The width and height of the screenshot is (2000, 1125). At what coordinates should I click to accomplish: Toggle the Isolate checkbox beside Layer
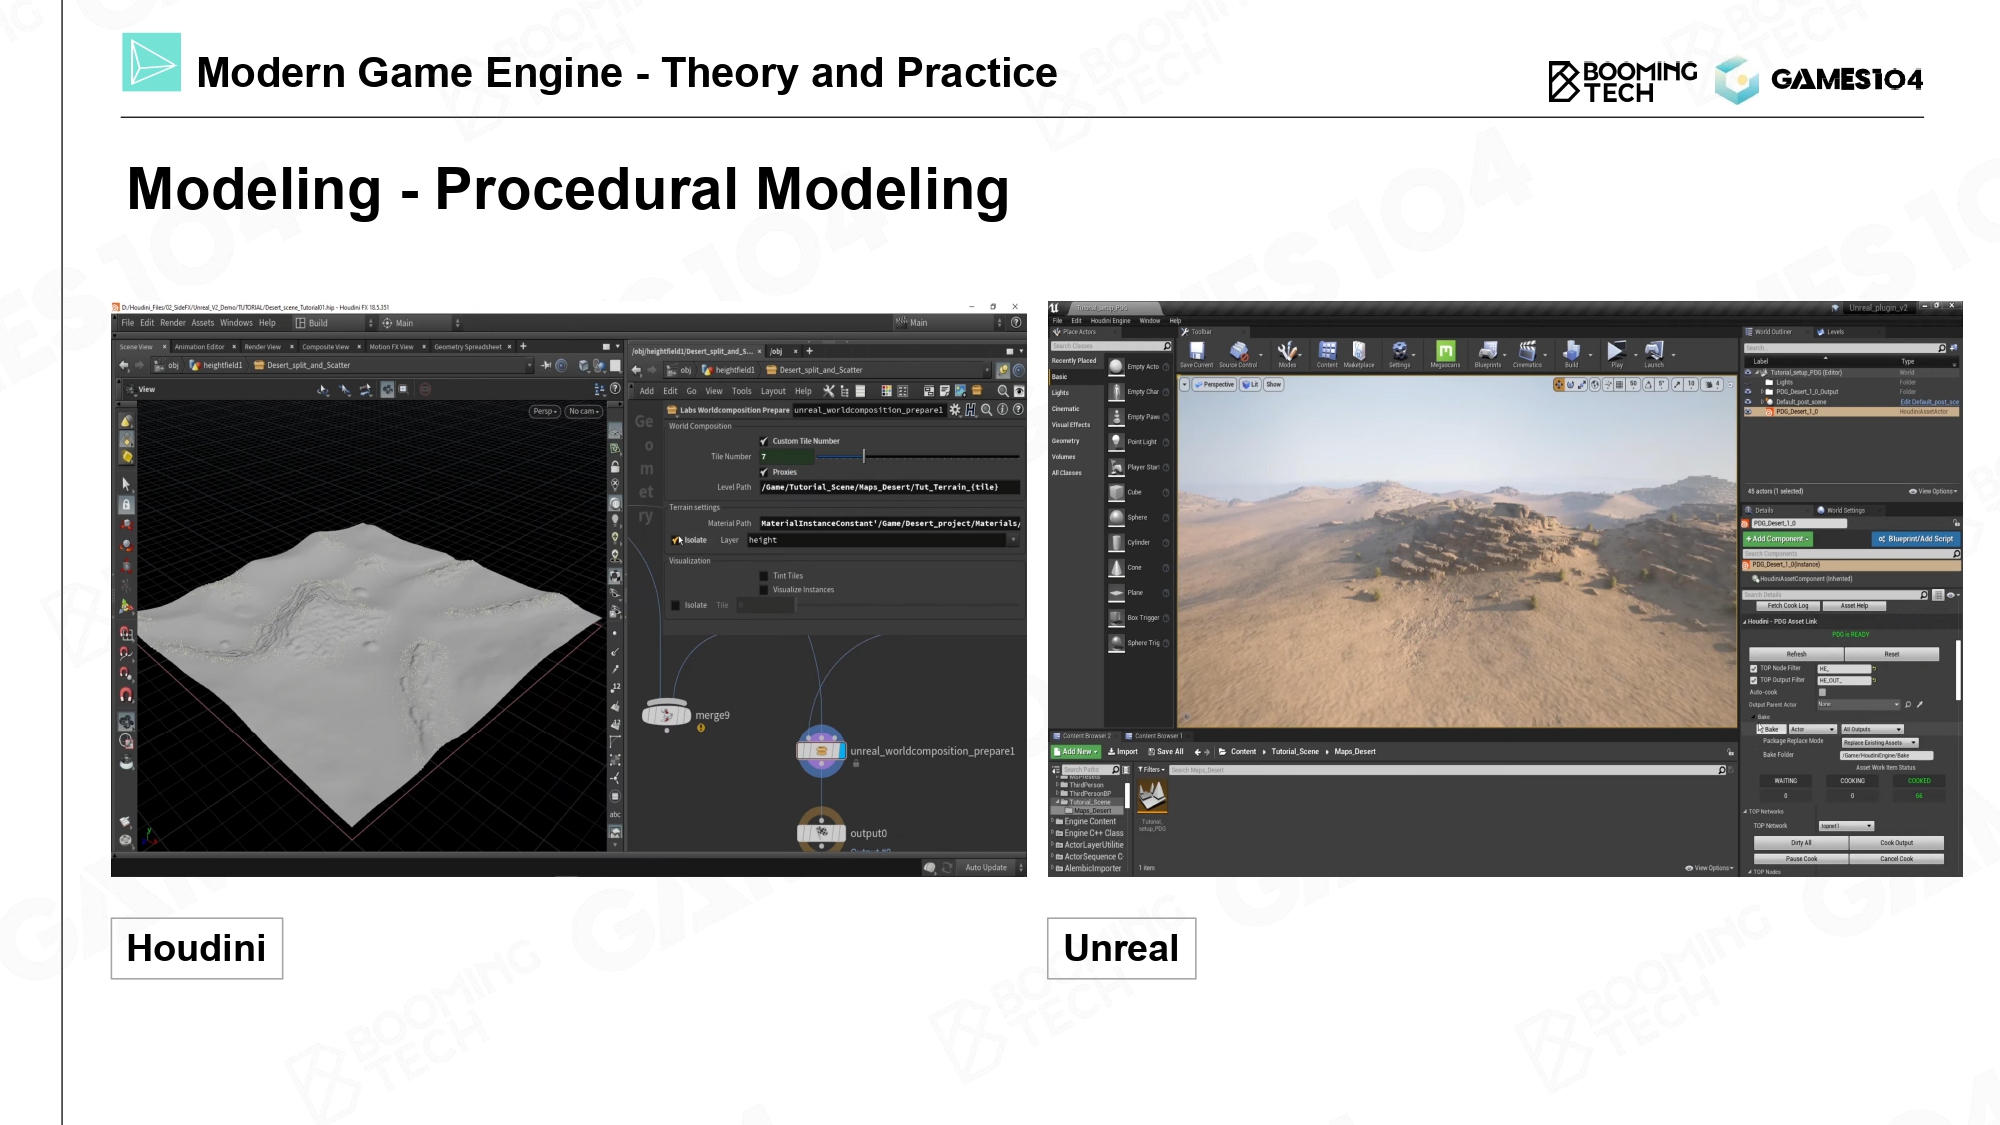click(677, 540)
